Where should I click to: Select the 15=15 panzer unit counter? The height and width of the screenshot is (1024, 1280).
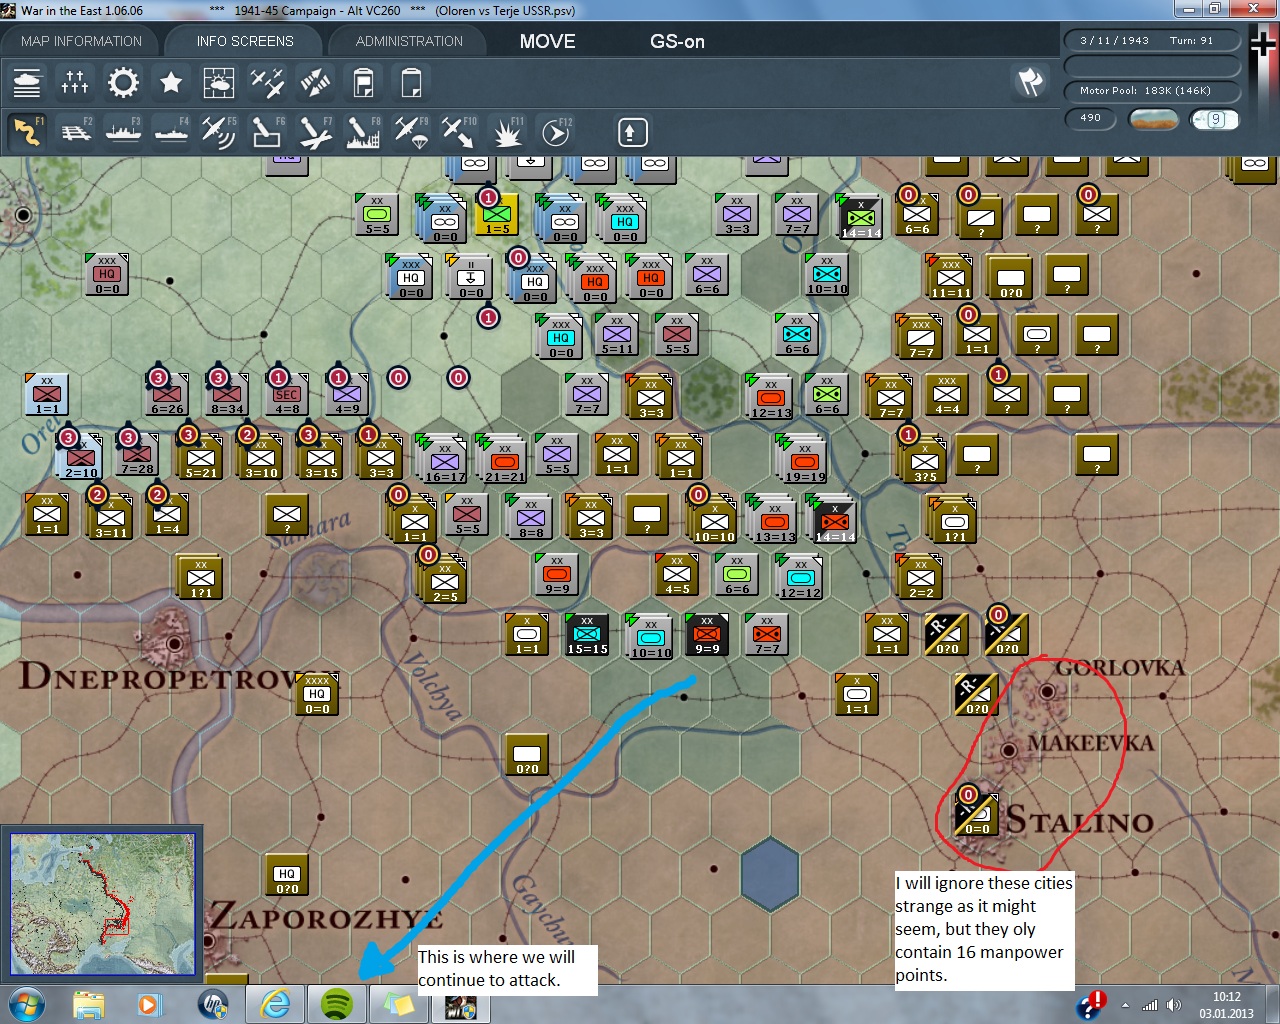587,634
